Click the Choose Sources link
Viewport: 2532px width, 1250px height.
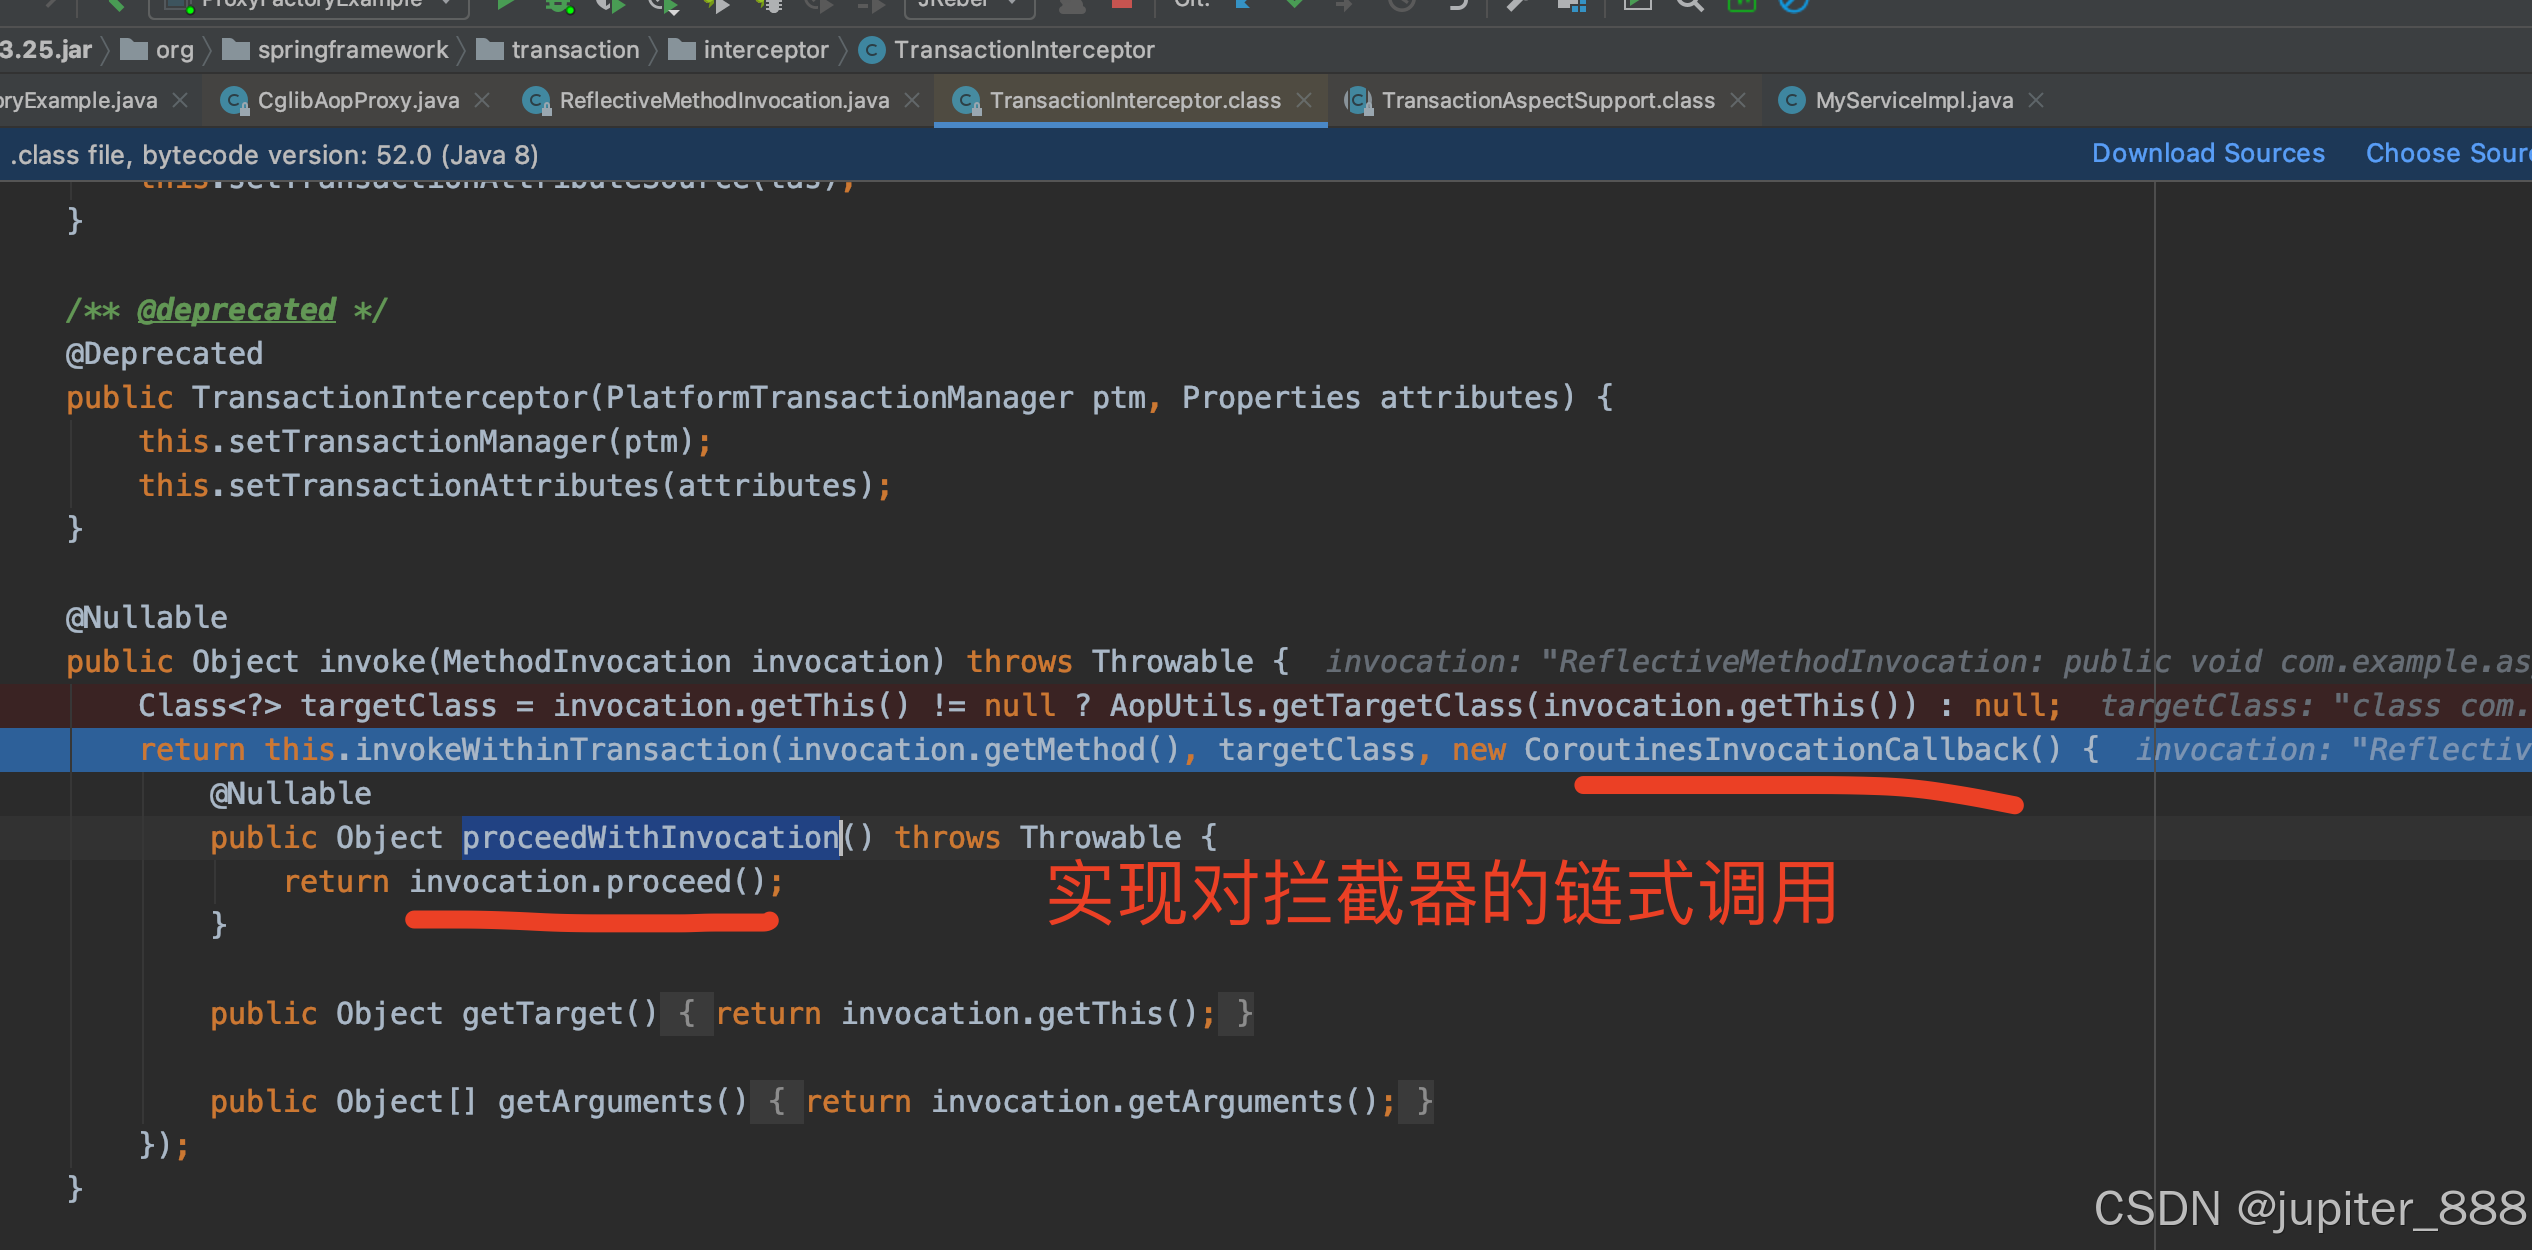pos(2448,154)
